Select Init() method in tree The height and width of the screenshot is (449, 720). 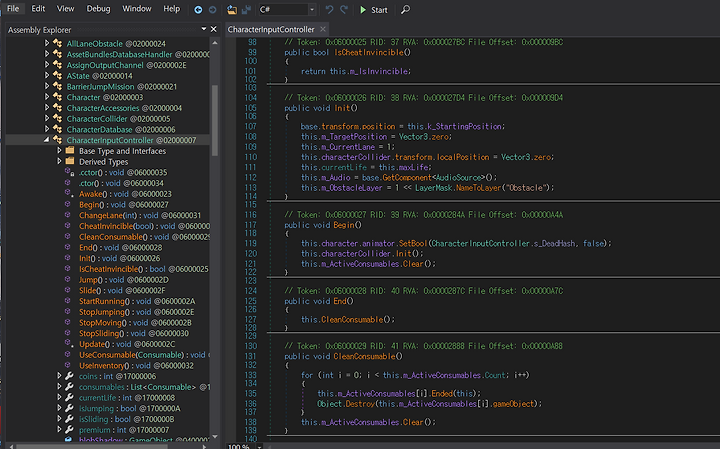pyautogui.click(x=119, y=258)
